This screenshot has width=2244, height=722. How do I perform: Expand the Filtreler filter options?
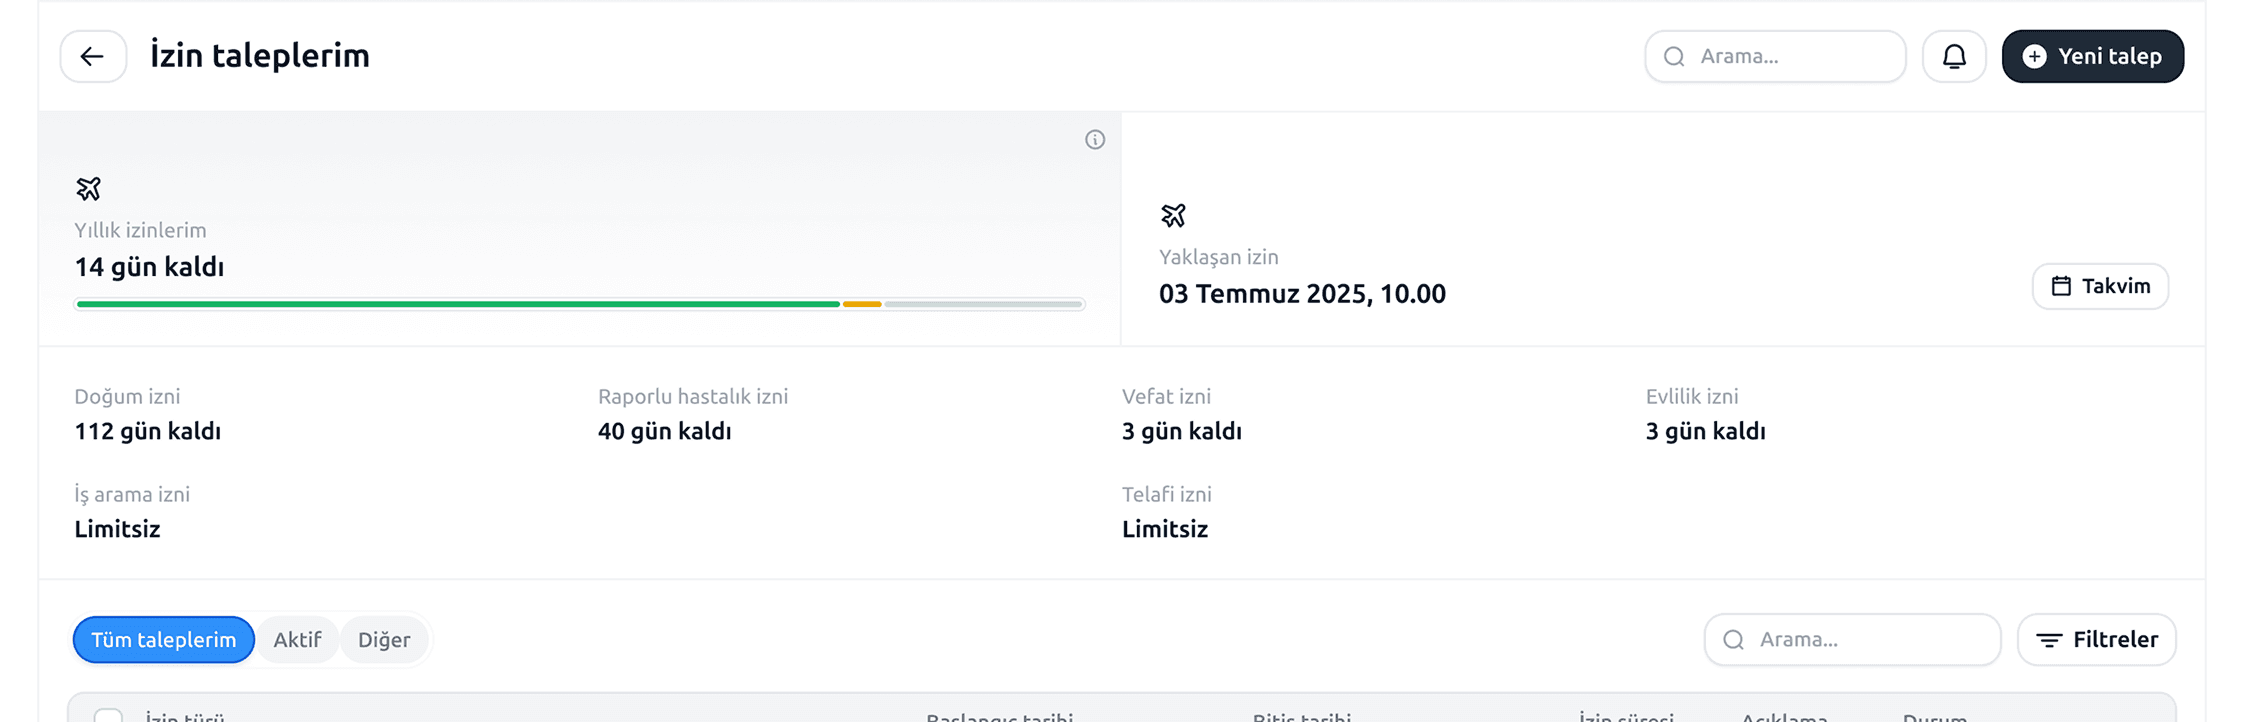point(2097,640)
